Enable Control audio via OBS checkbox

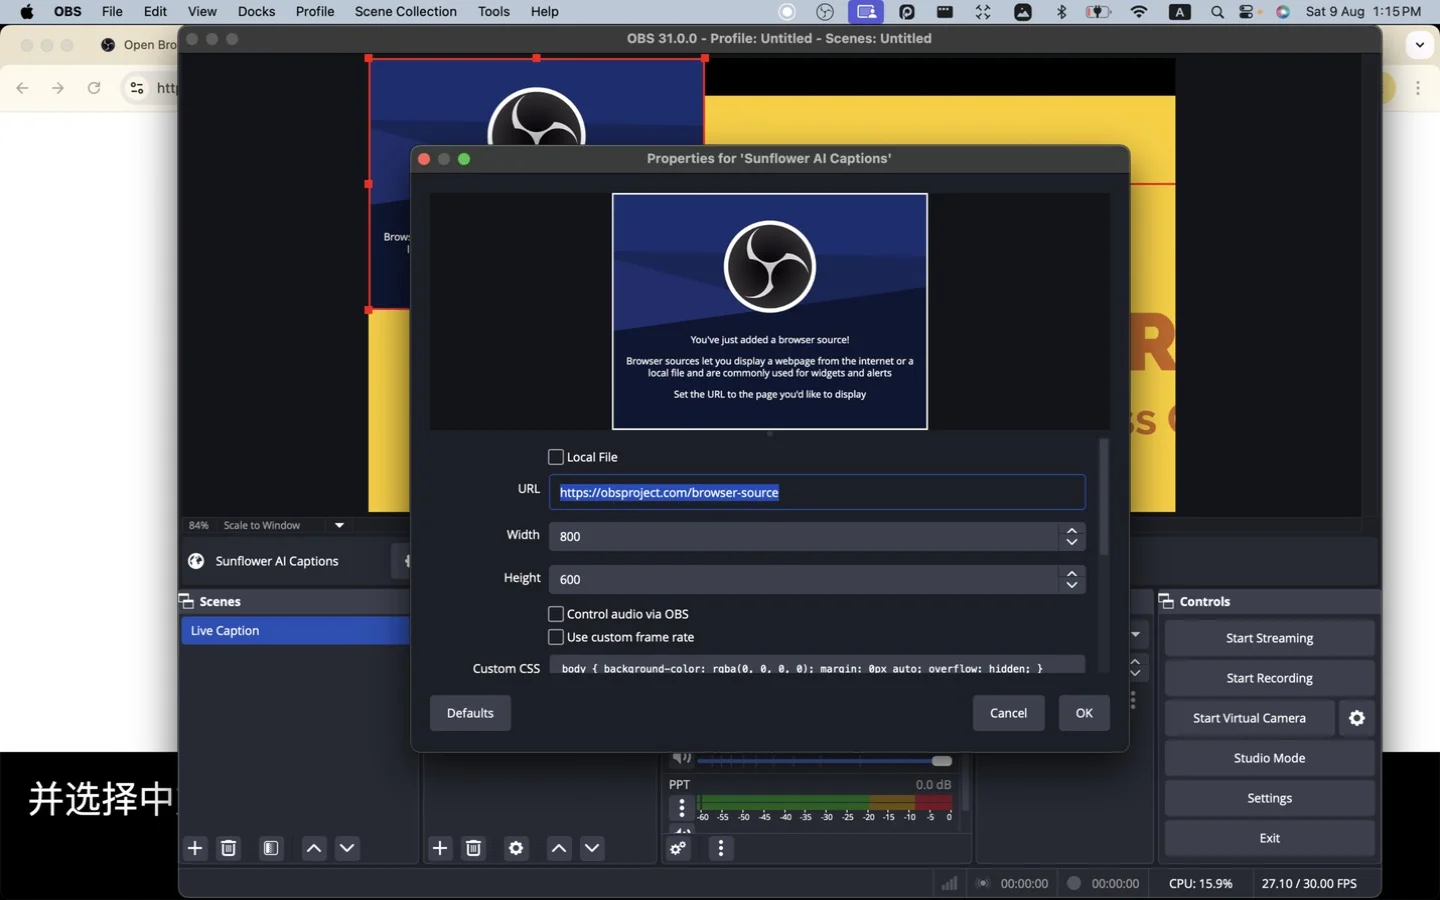click(x=556, y=614)
